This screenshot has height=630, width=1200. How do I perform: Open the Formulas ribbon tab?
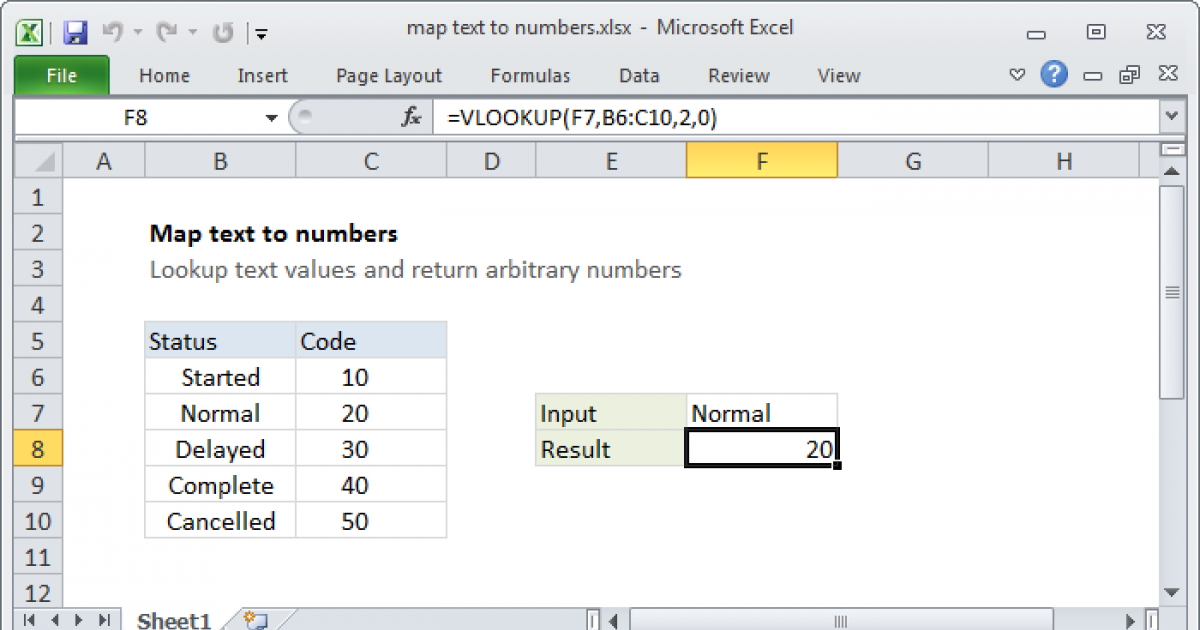(530, 76)
